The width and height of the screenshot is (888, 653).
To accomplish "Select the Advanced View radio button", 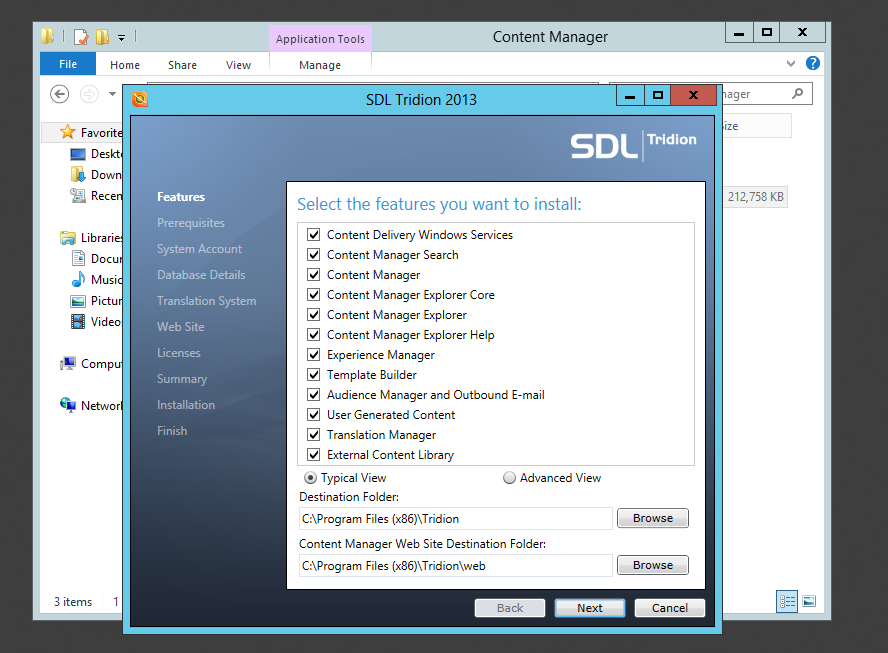I will click(x=510, y=478).
